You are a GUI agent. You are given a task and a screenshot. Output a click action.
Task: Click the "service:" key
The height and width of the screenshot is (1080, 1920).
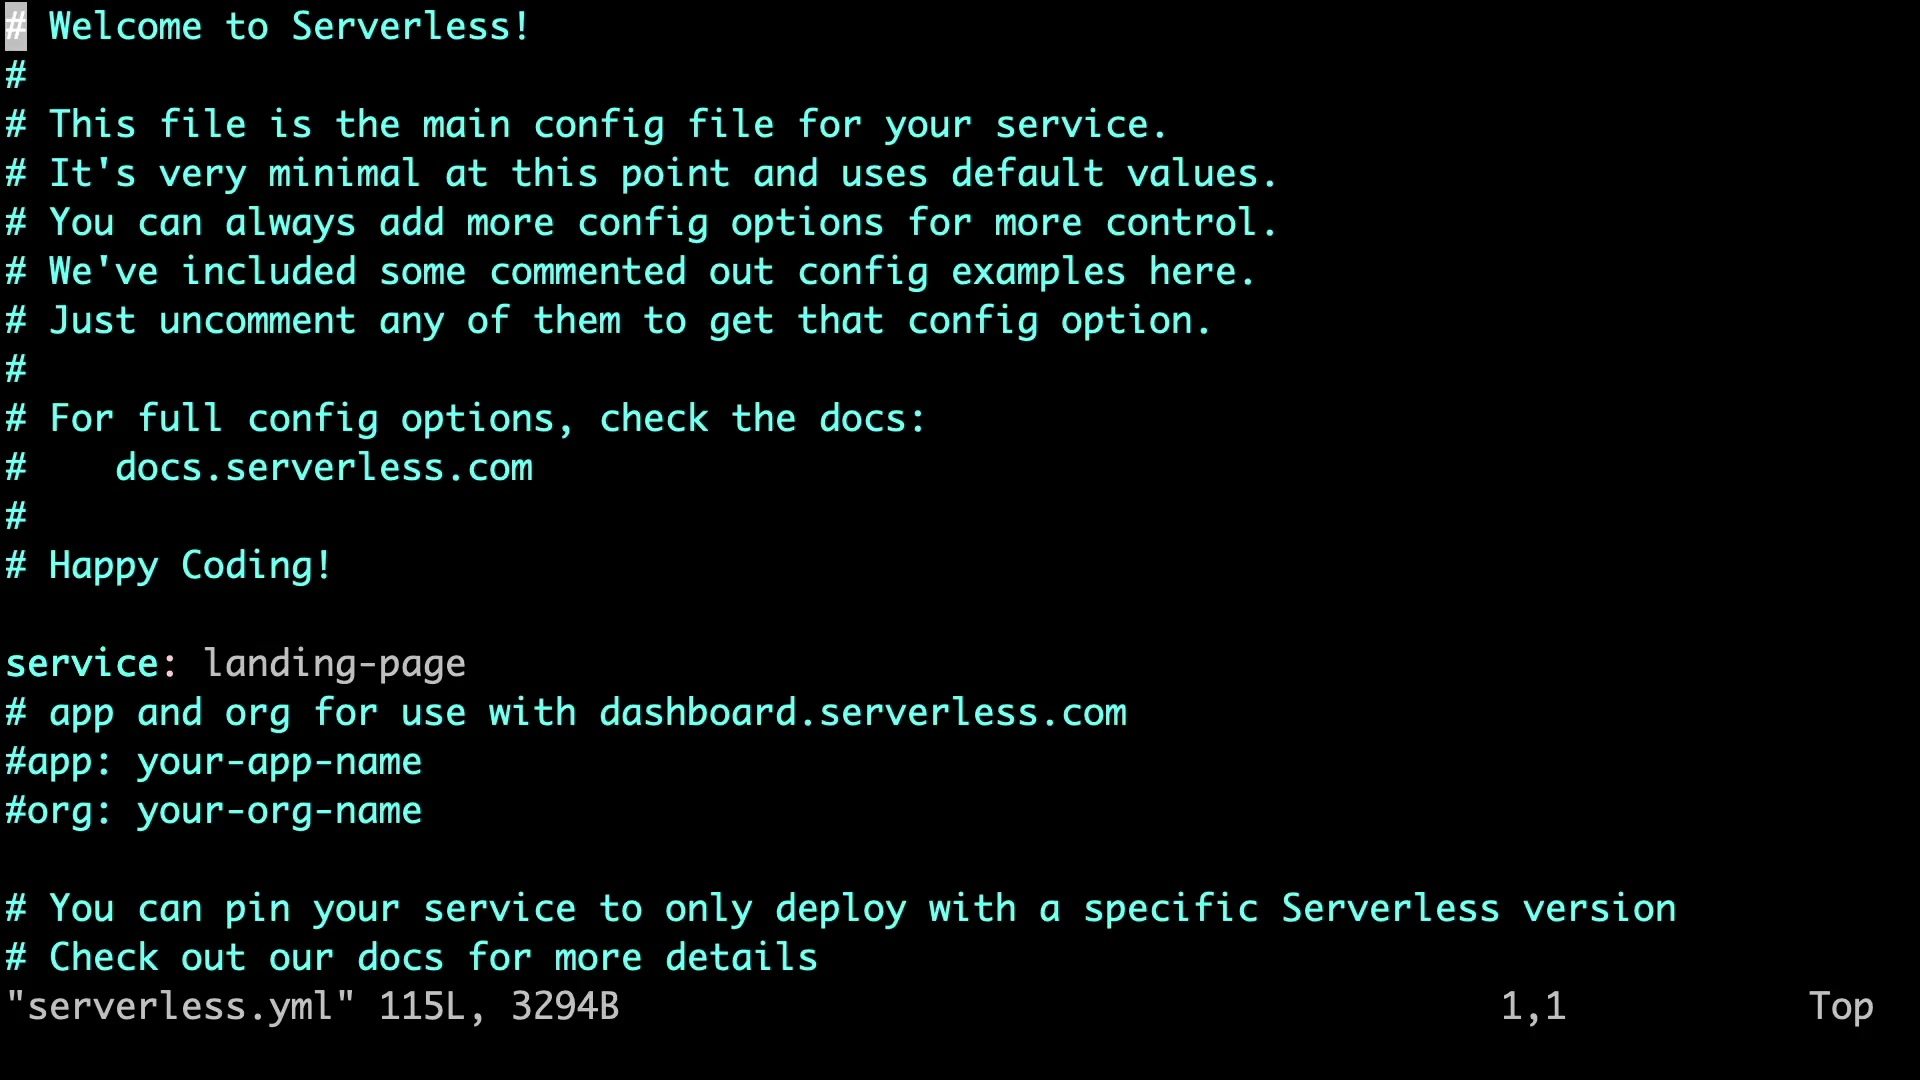tap(91, 664)
